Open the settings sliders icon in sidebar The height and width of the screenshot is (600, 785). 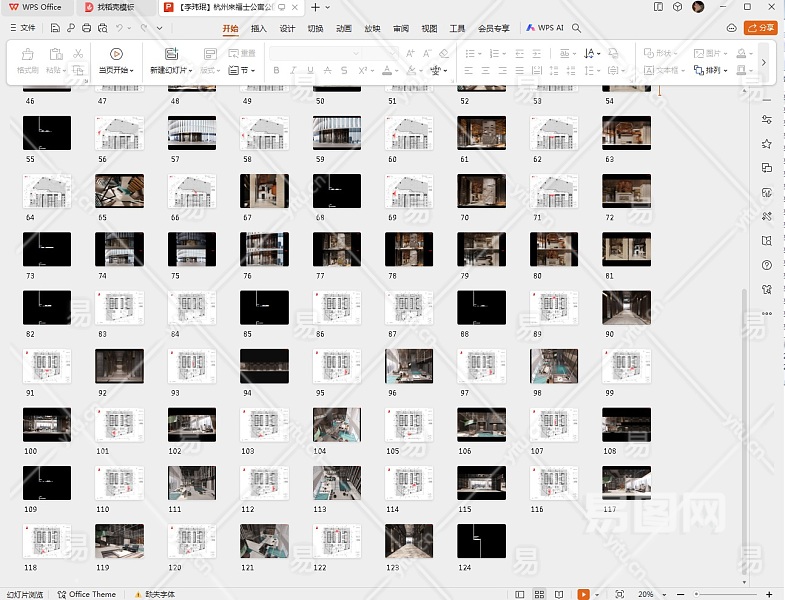click(767, 119)
